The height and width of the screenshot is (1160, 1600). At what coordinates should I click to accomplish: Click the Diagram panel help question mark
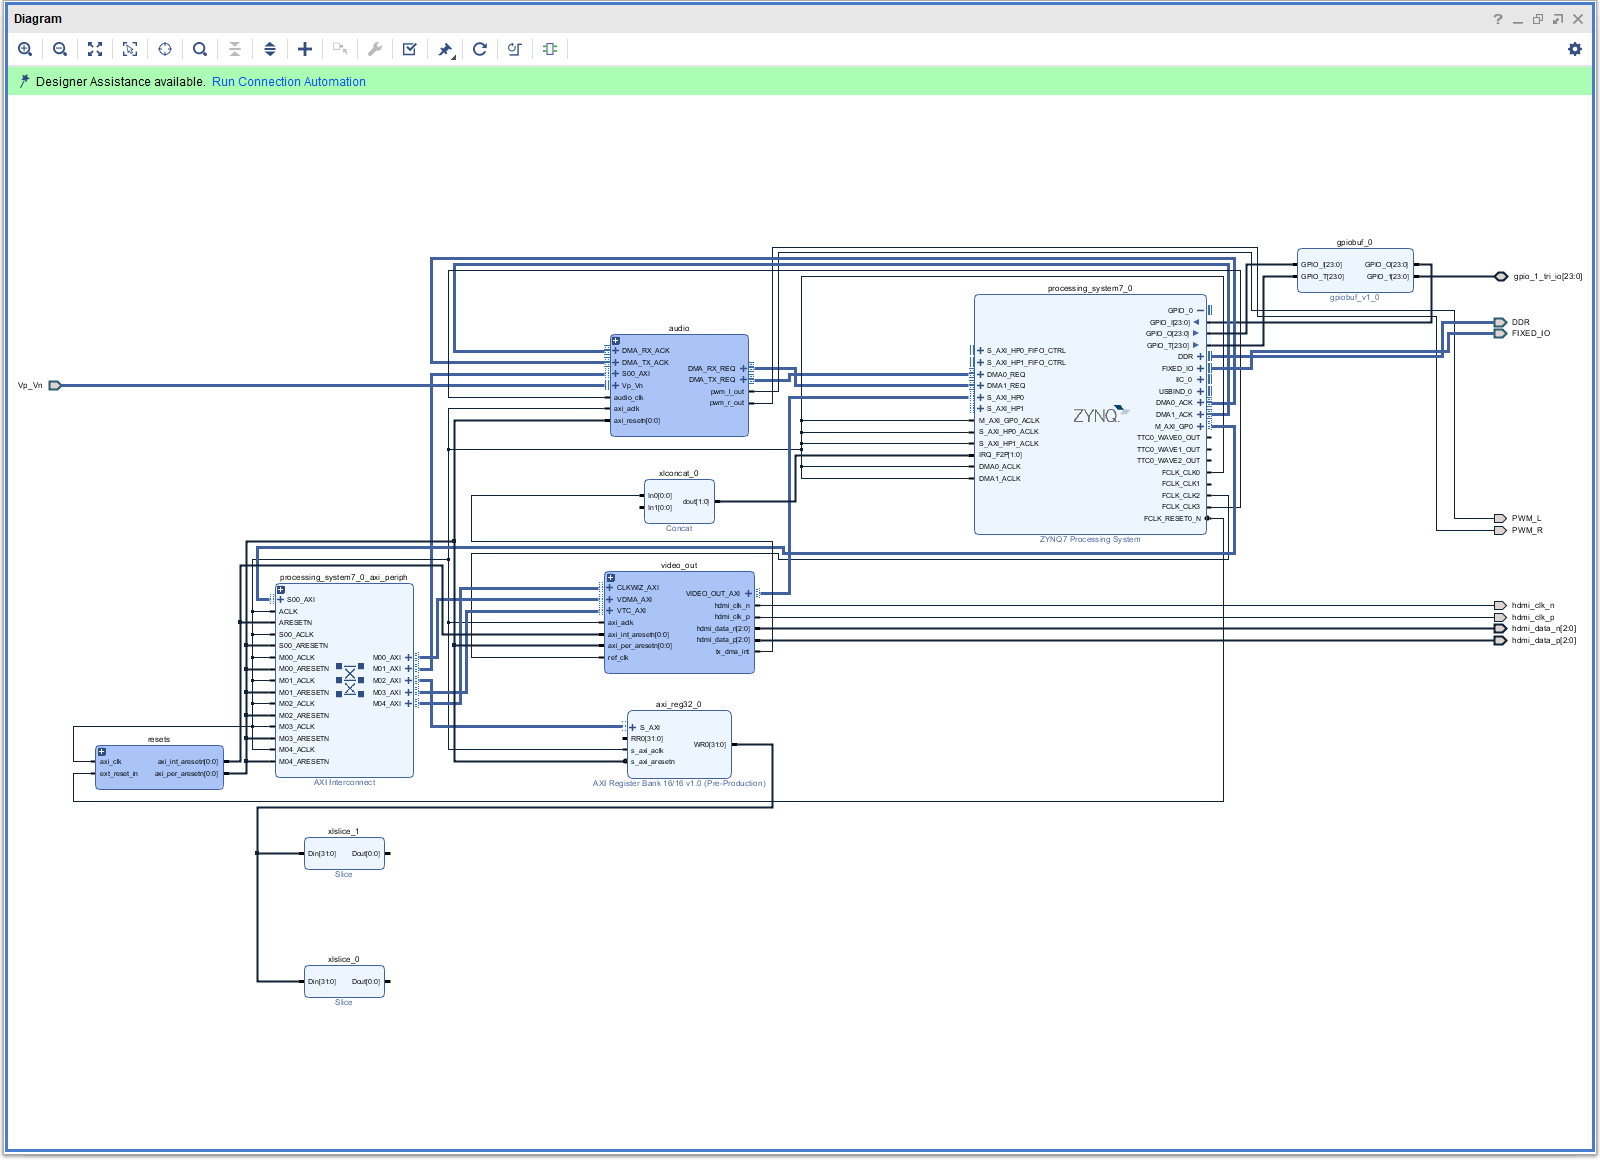point(1498,19)
